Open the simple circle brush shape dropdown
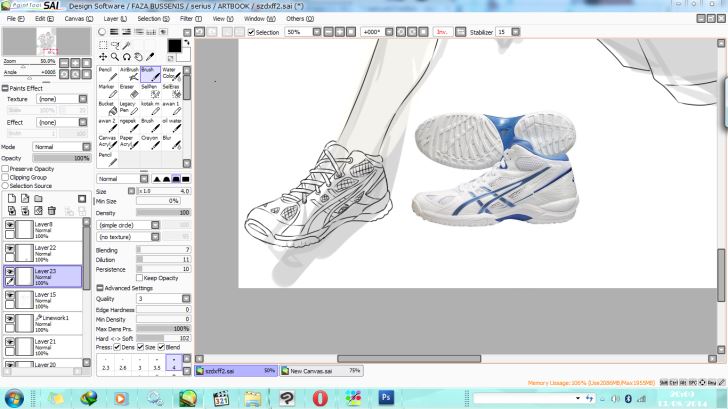 pos(155,225)
